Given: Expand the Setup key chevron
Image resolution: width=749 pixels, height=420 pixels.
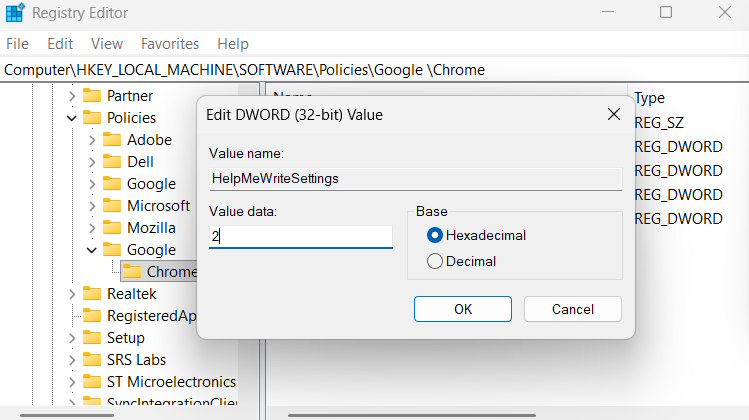Looking at the screenshot, I should (x=72, y=338).
